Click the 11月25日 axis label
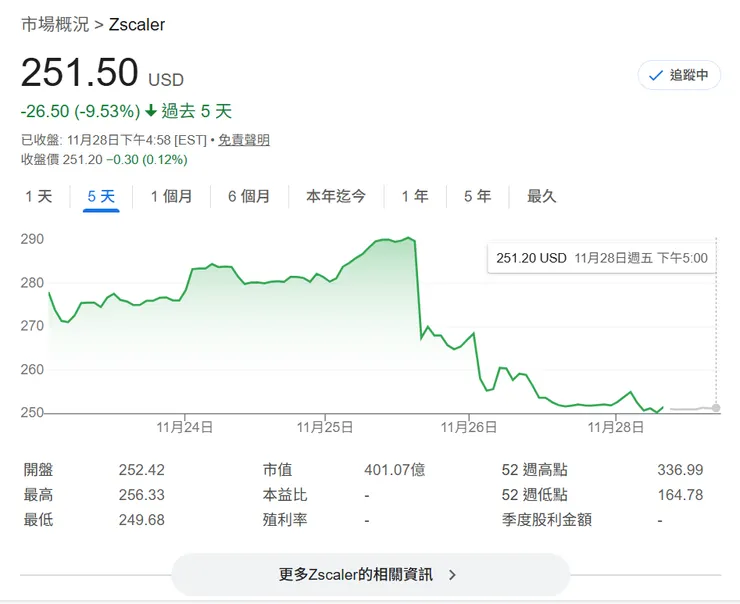 pyautogui.click(x=325, y=428)
